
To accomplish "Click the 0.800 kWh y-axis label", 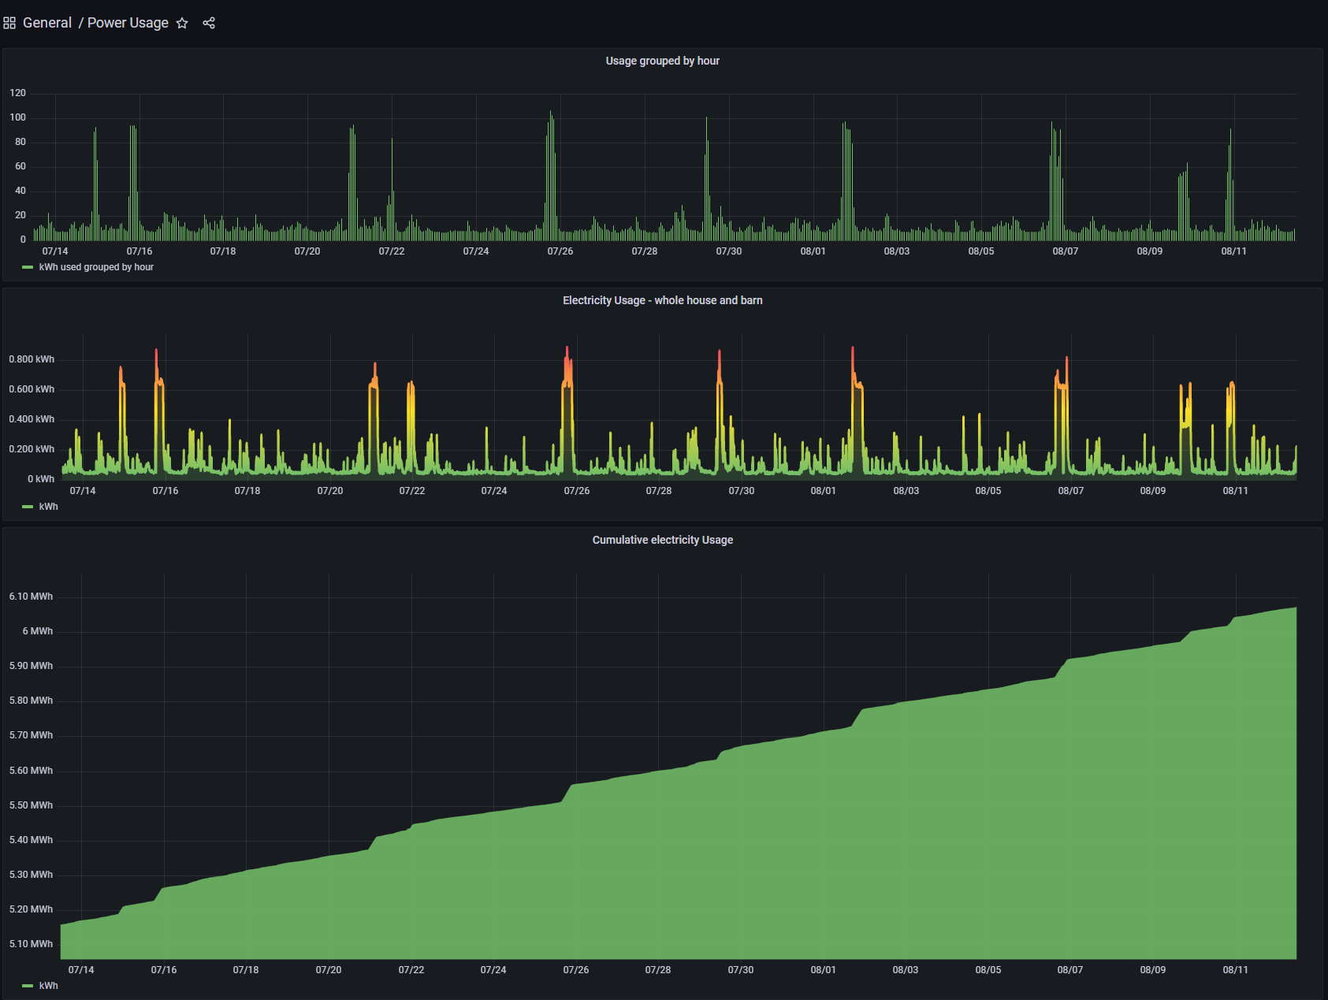I will coord(32,359).
